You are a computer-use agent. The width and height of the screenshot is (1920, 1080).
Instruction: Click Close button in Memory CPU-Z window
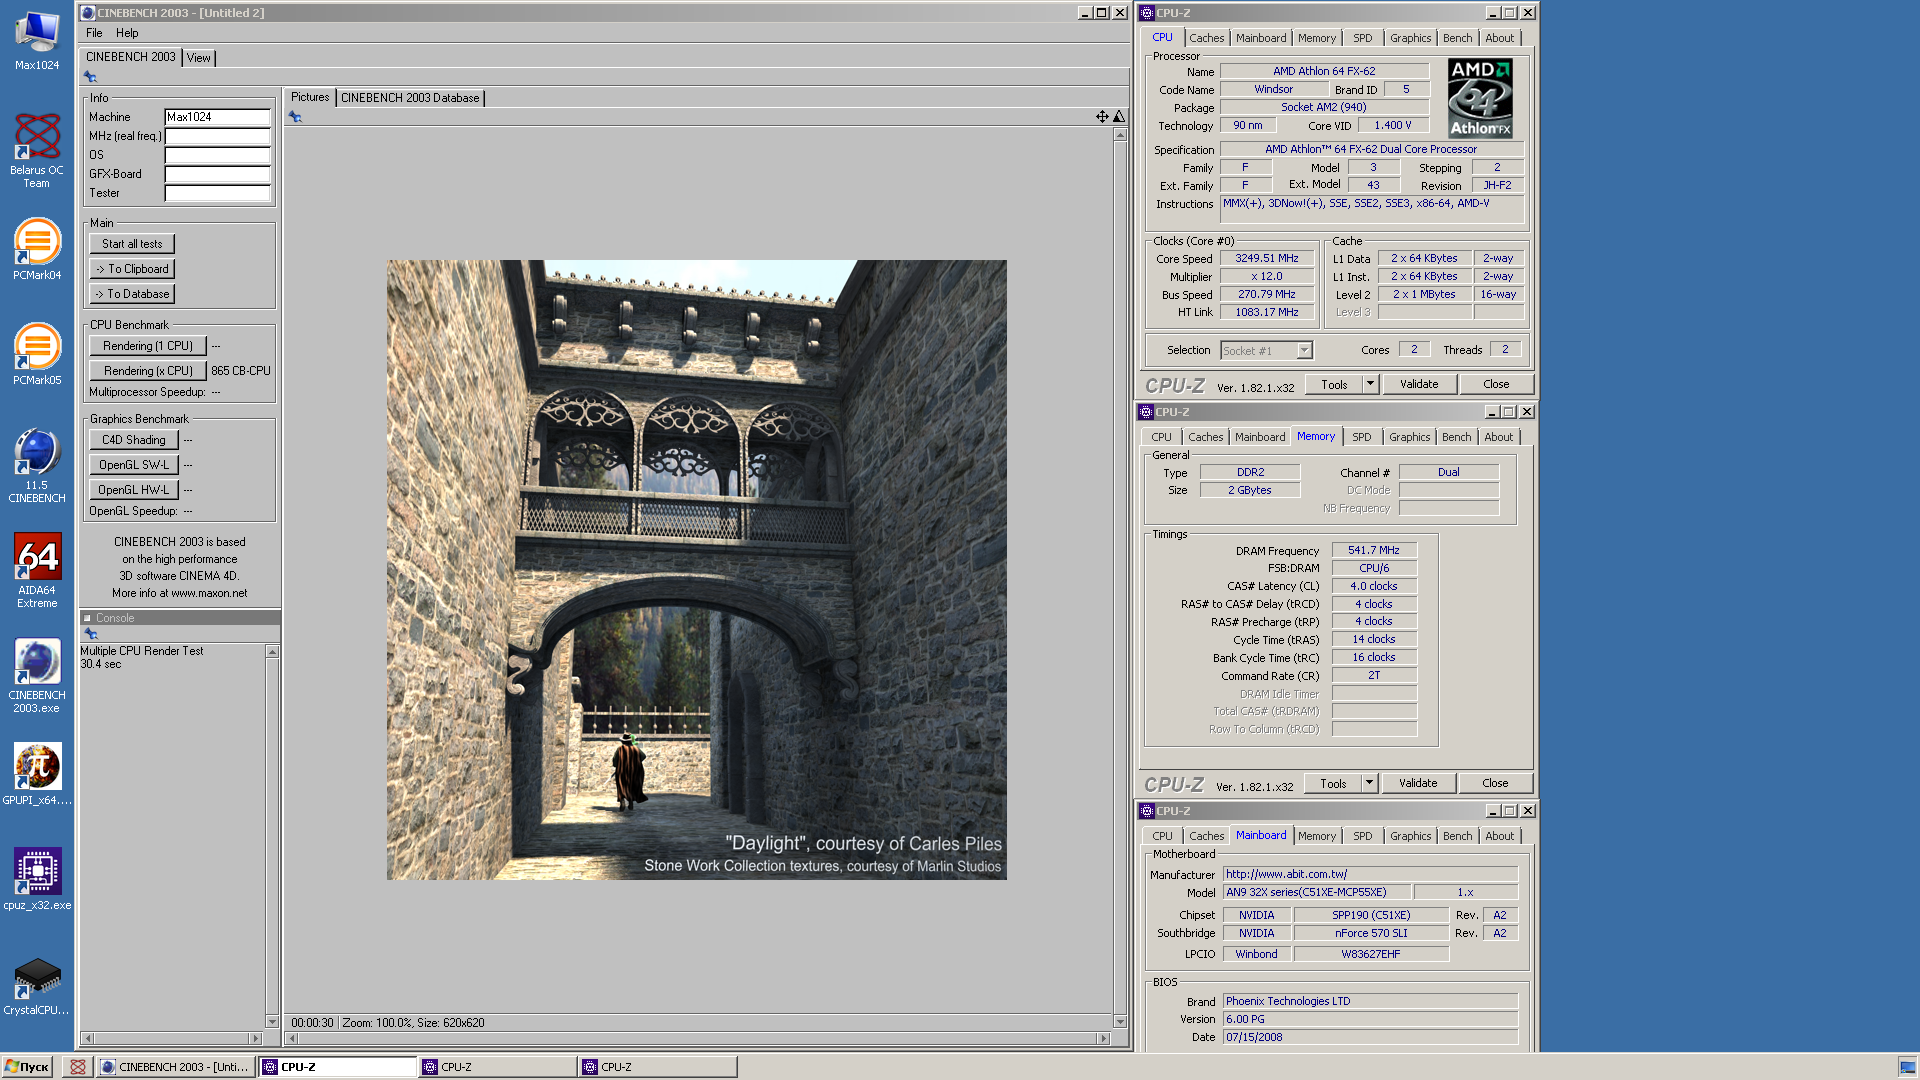(1495, 783)
